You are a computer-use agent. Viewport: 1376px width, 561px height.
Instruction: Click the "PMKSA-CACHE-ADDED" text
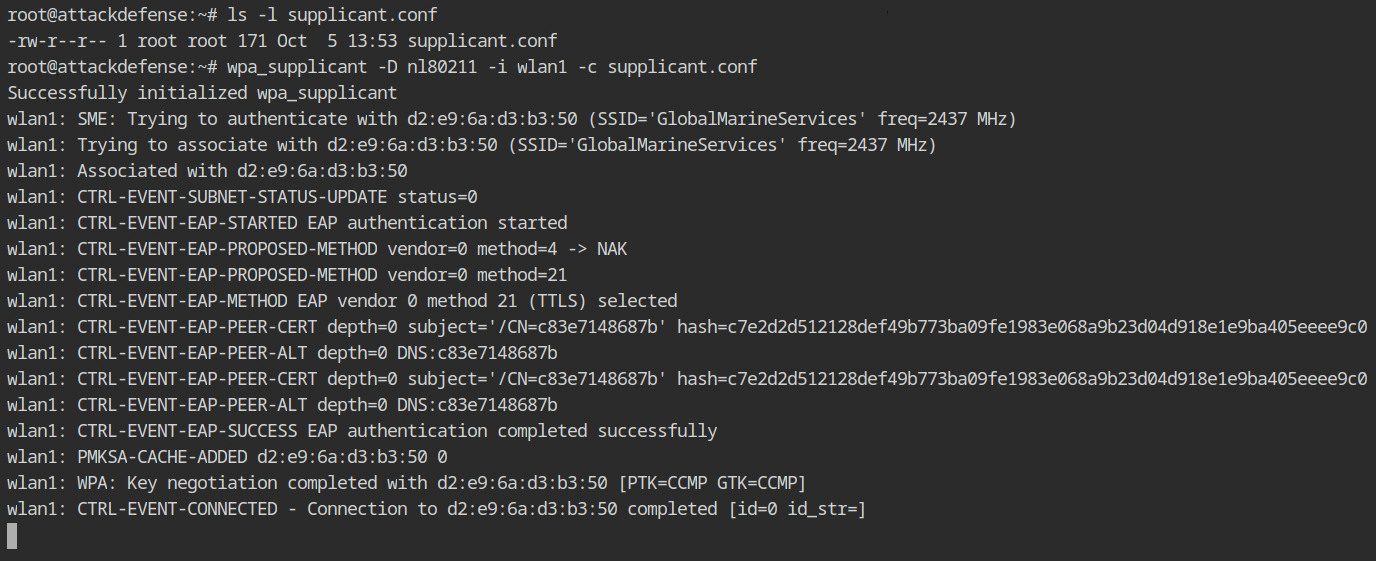162,457
